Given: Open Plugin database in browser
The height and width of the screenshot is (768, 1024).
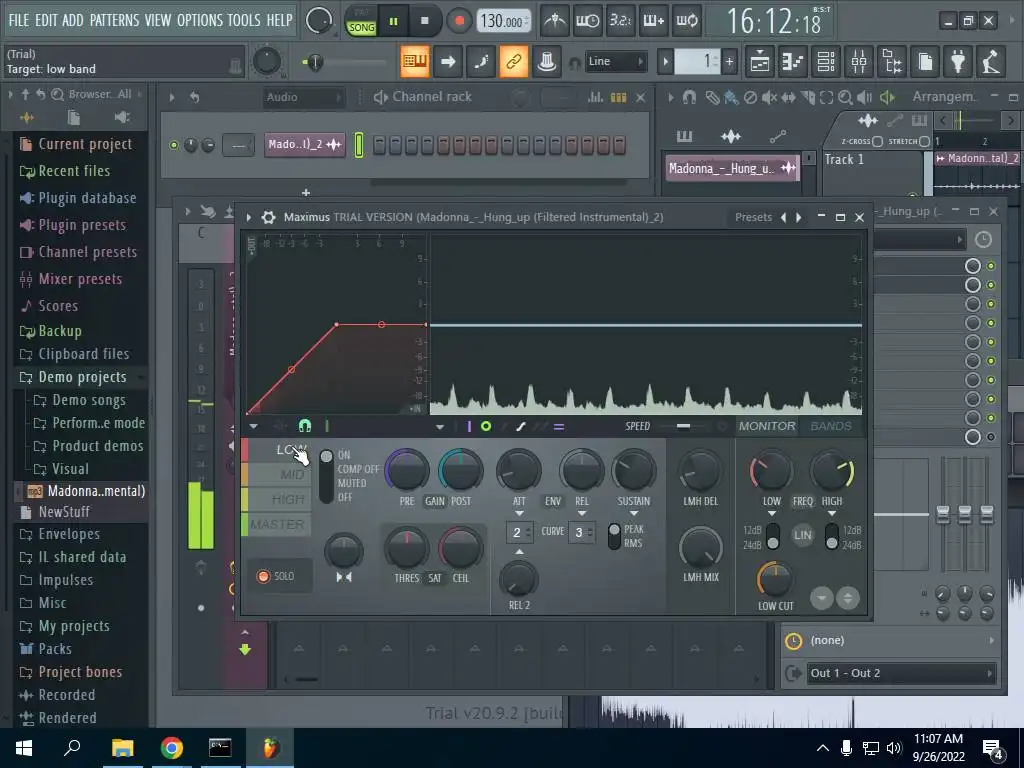Looking at the screenshot, I should tap(87, 198).
